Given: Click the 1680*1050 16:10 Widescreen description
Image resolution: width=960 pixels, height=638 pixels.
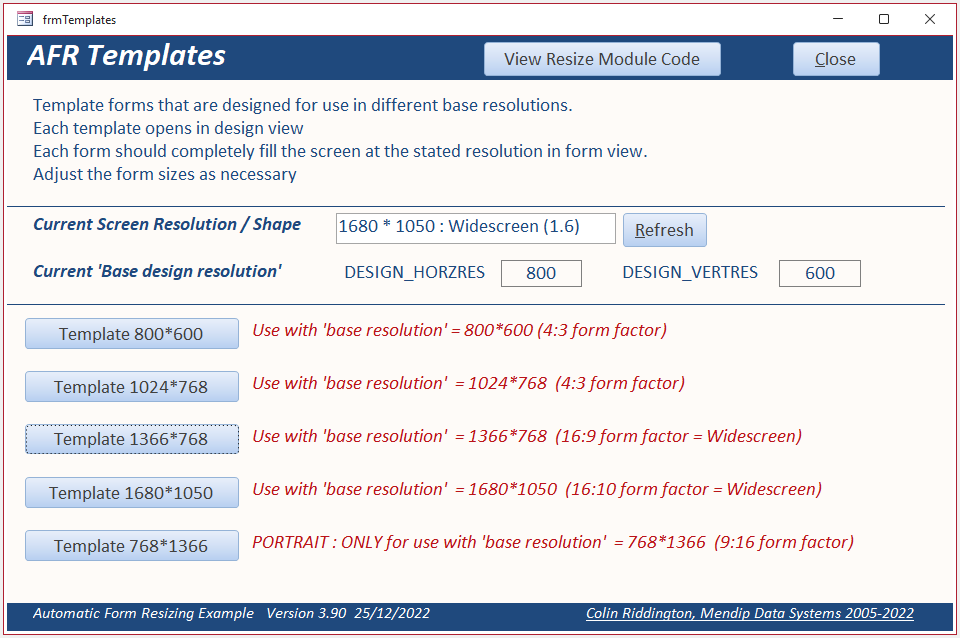Looking at the screenshot, I should point(537,489).
